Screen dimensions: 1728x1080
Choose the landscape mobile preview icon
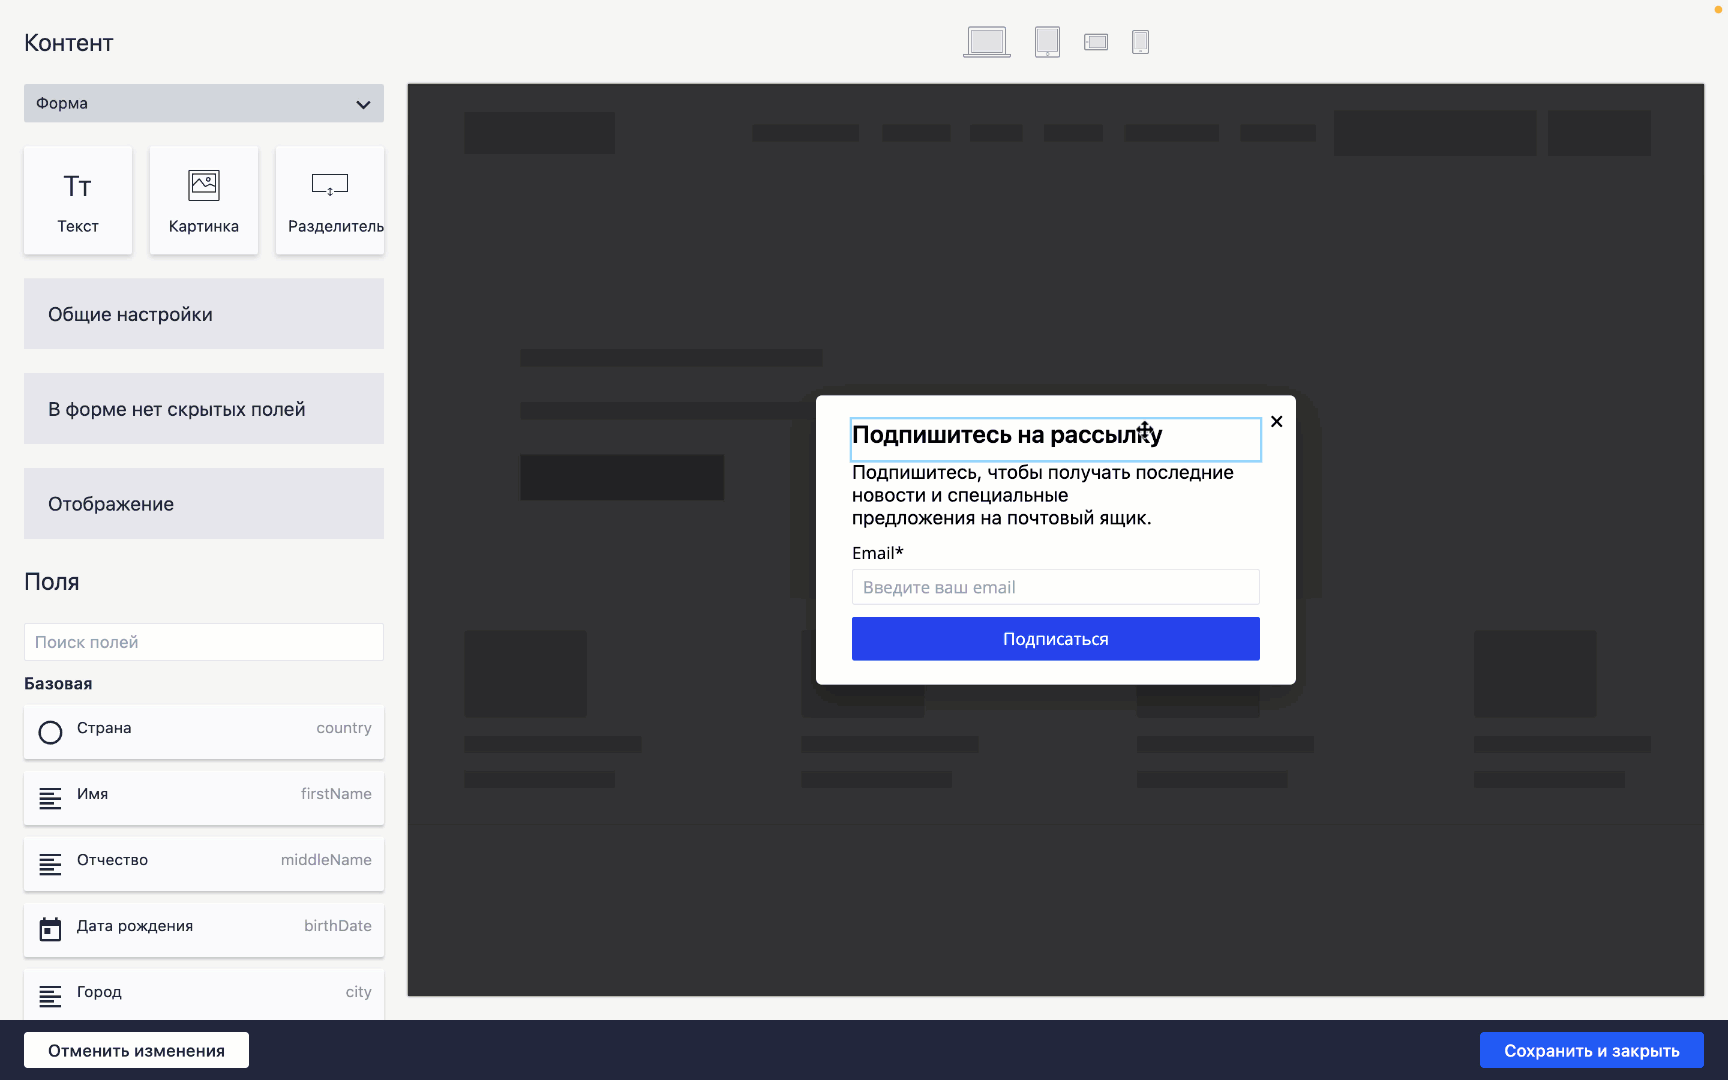[1096, 42]
